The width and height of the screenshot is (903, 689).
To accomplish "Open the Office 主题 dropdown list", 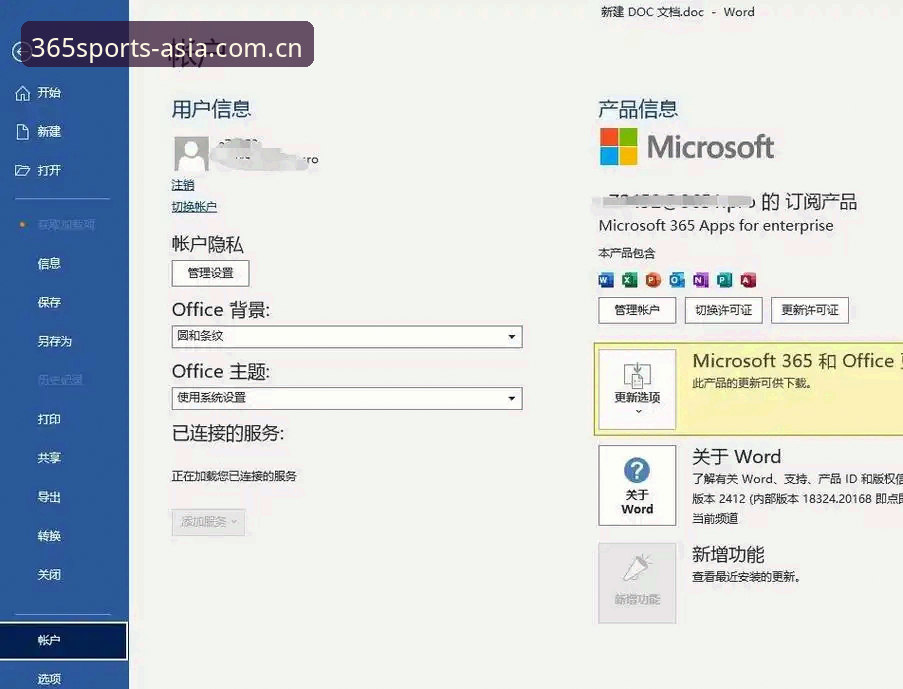I will pos(347,398).
